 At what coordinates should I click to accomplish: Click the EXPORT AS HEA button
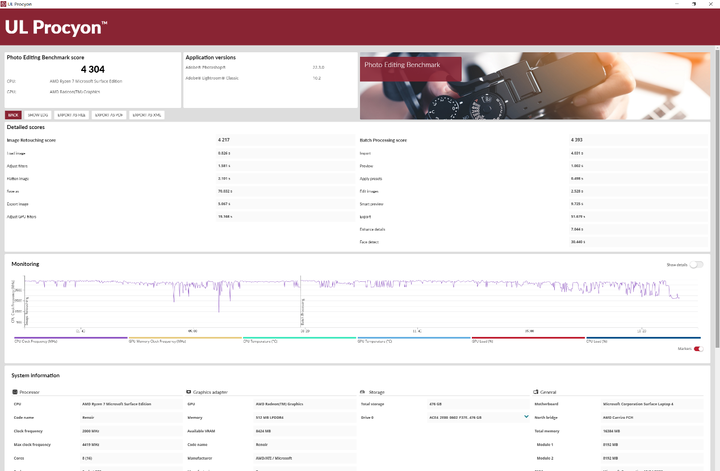click(x=71, y=115)
